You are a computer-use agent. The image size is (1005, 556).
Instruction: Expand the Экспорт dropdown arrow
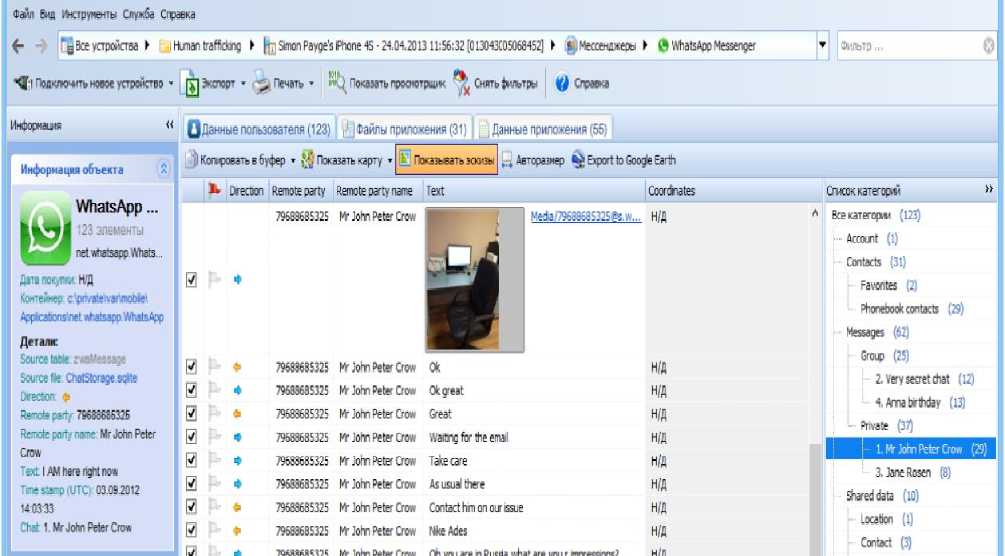click(x=243, y=83)
